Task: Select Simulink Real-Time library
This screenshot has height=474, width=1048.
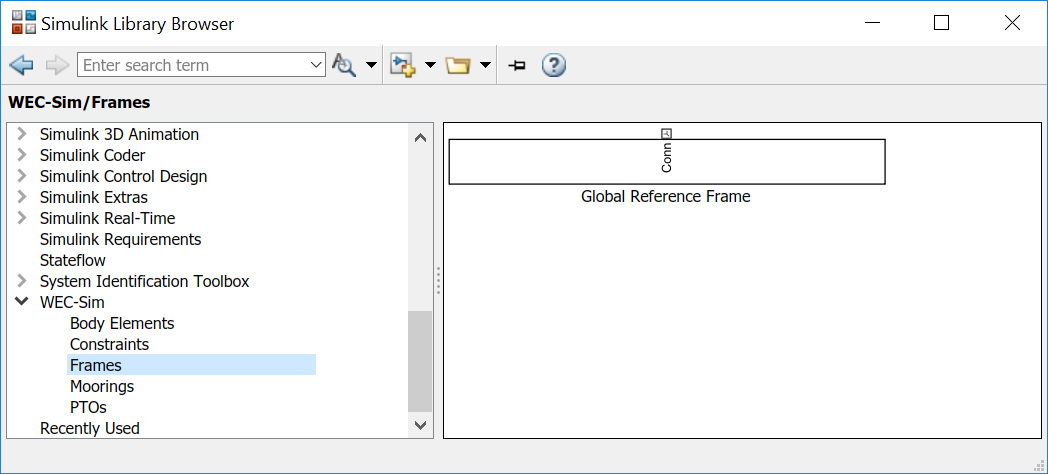Action: [x=107, y=218]
